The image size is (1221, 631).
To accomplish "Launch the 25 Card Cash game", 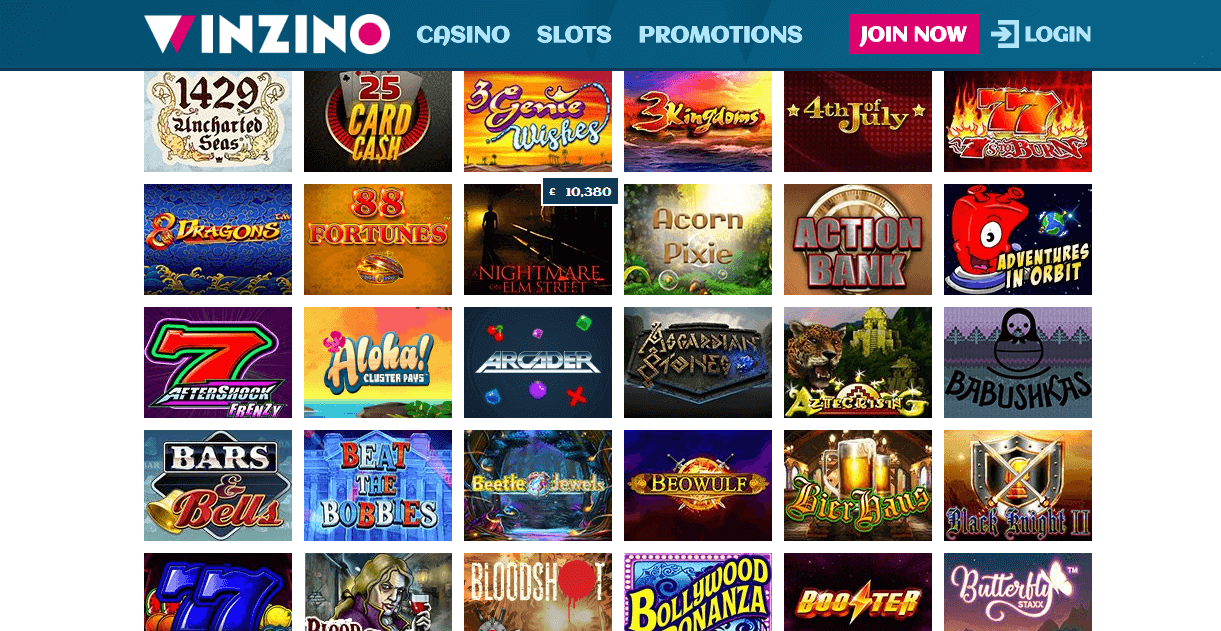I will coord(378,121).
